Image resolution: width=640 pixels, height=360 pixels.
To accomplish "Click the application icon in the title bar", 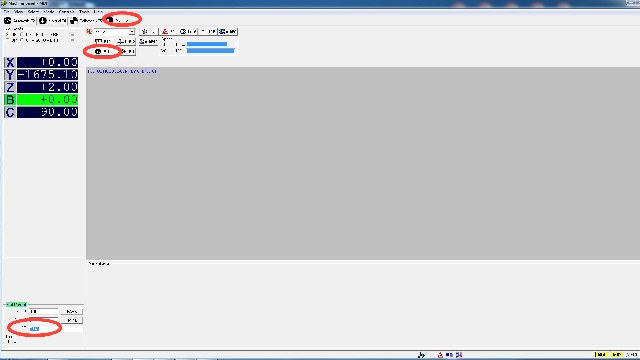I will click(x=4, y=3).
